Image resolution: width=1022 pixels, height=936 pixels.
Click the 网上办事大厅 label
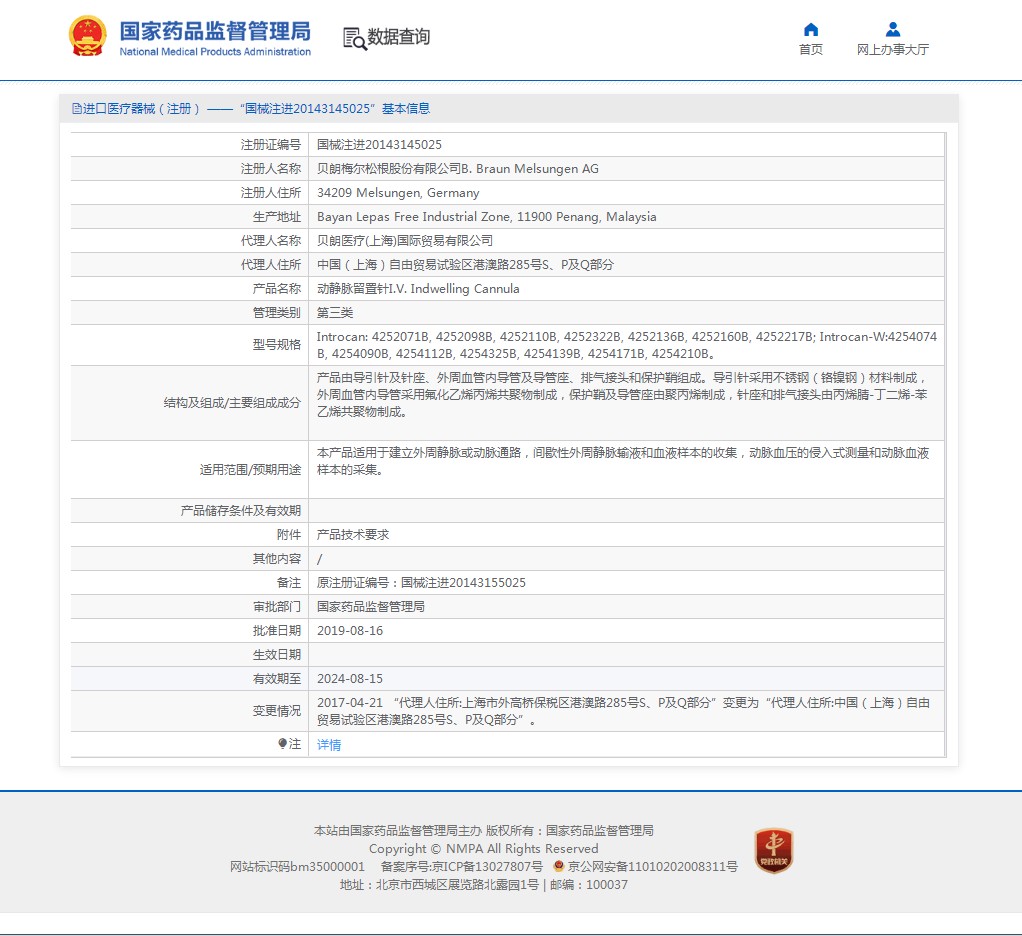coord(893,50)
